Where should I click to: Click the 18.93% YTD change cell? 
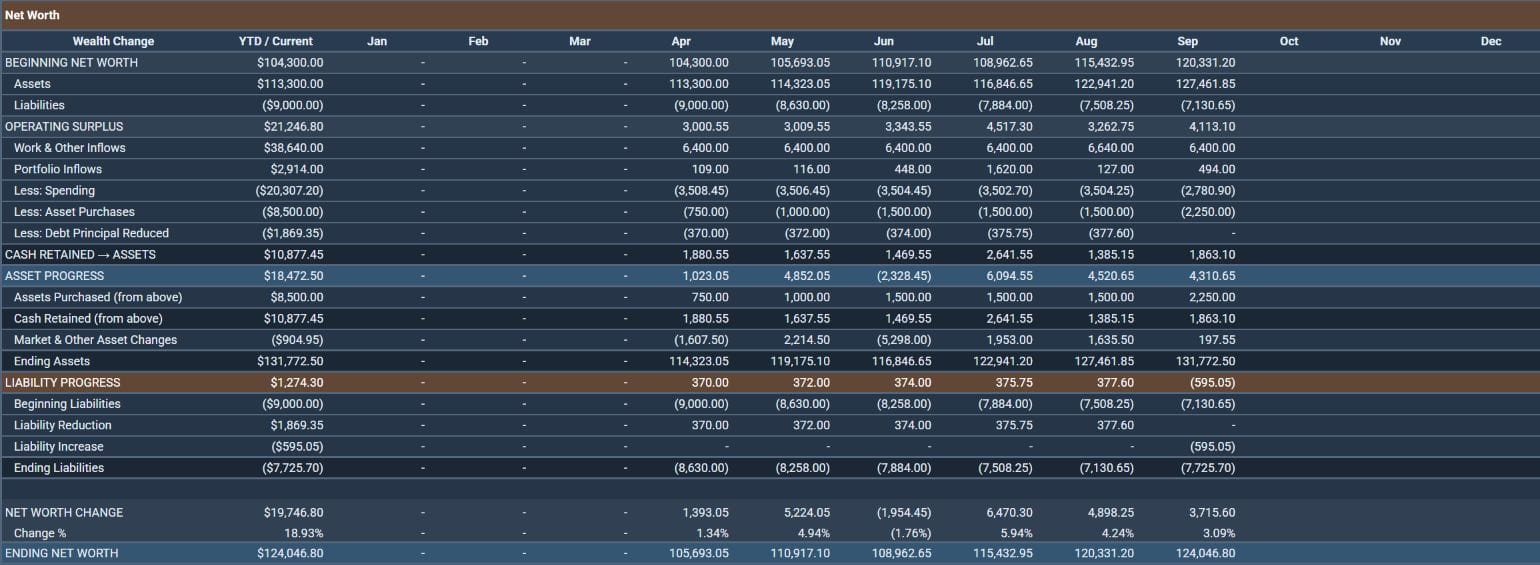[x=304, y=533]
